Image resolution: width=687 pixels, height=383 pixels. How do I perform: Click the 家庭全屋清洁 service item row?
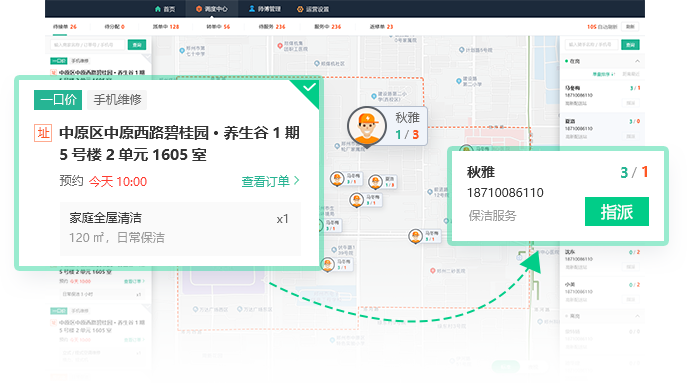pyautogui.click(x=180, y=229)
